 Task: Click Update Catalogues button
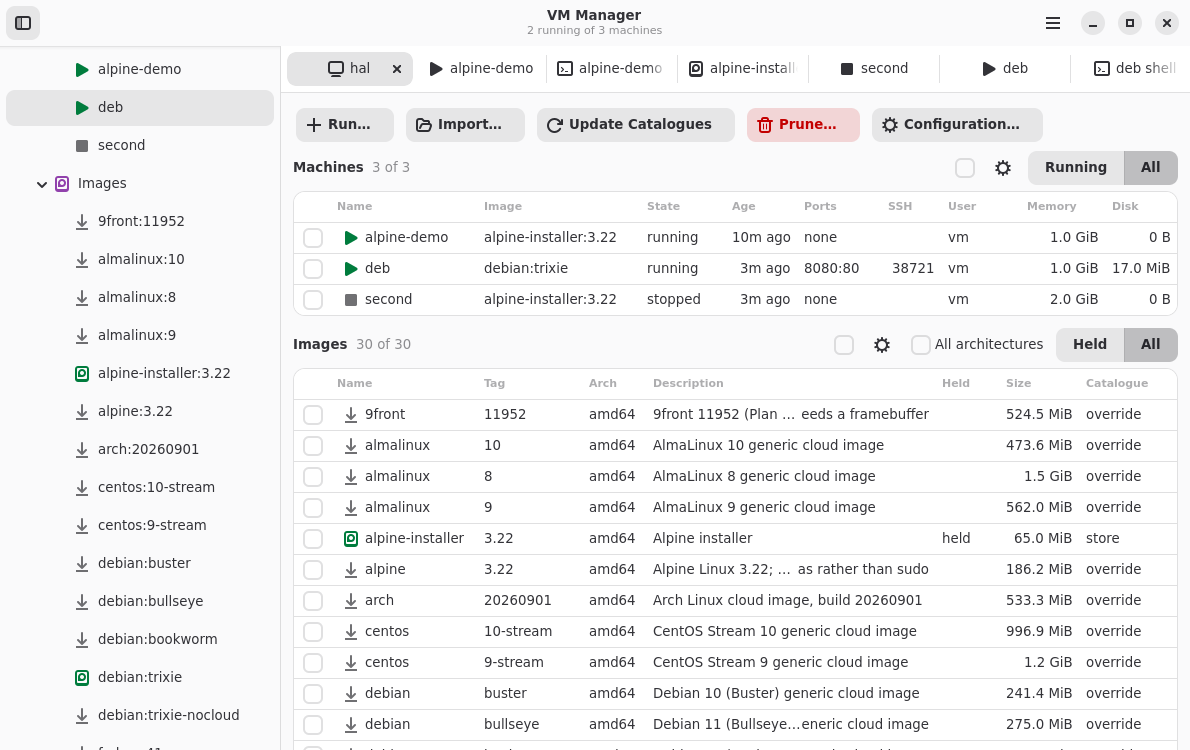click(635, 124)
